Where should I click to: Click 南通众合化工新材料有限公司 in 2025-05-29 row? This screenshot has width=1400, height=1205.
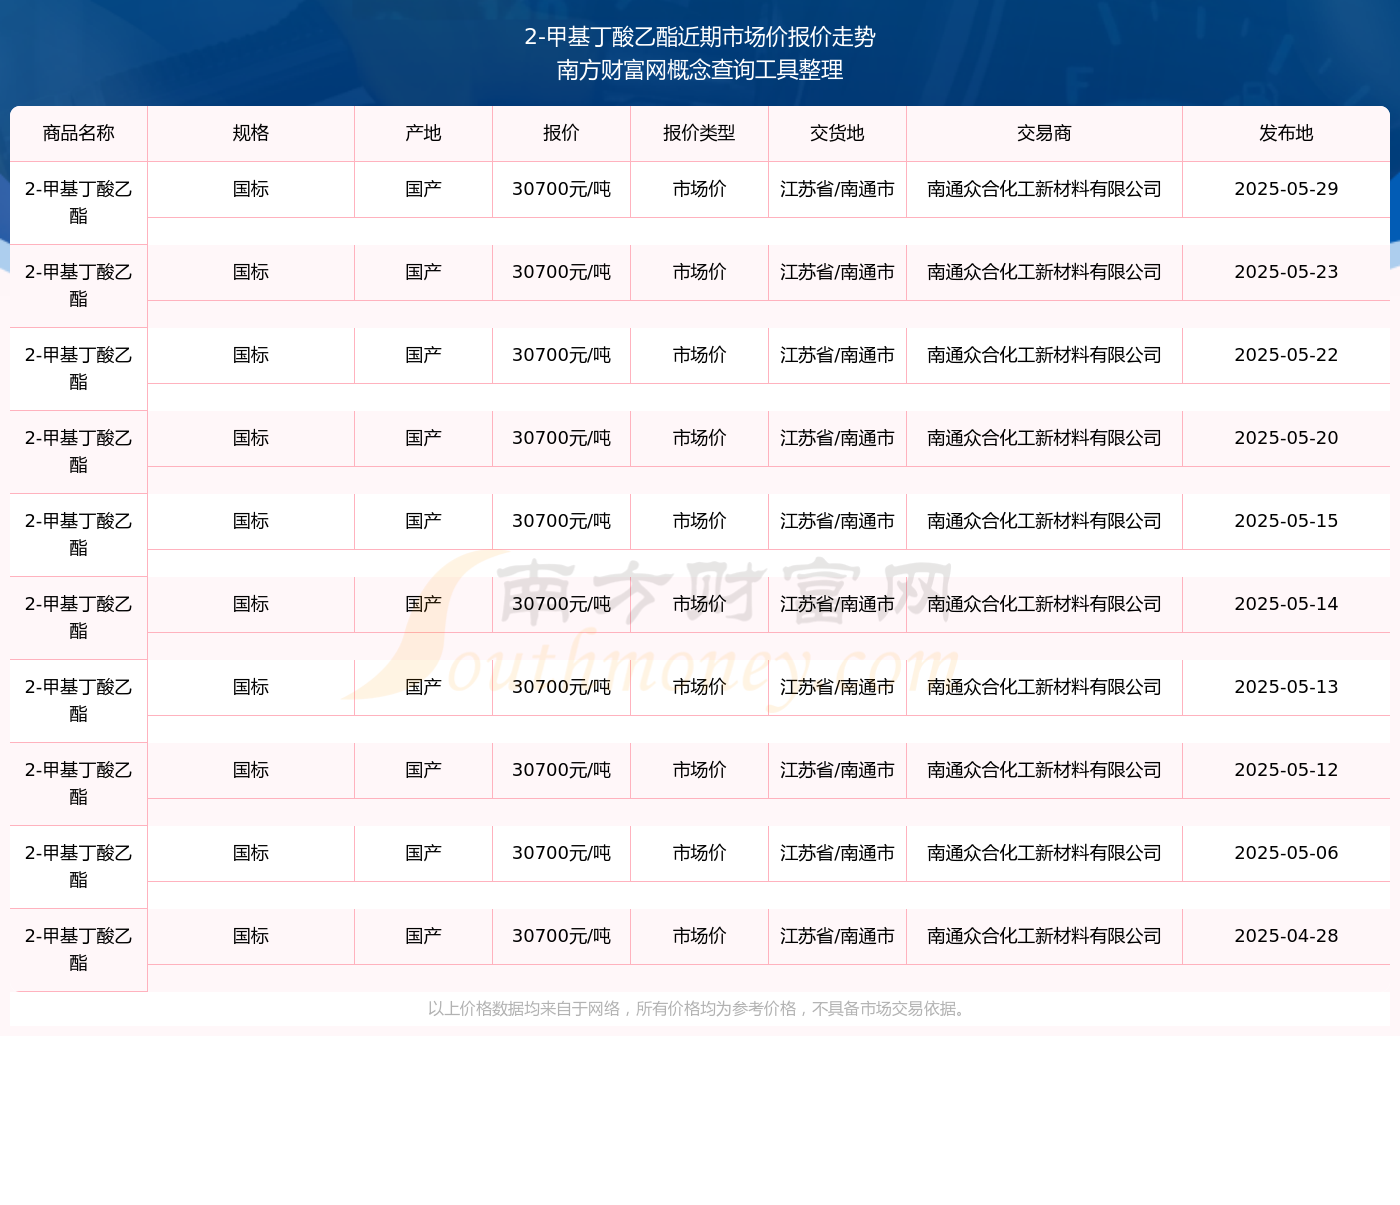1045,189
